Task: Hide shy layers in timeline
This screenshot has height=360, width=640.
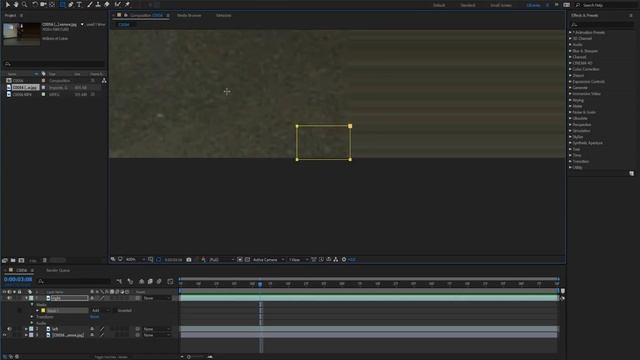Action: 142,281
